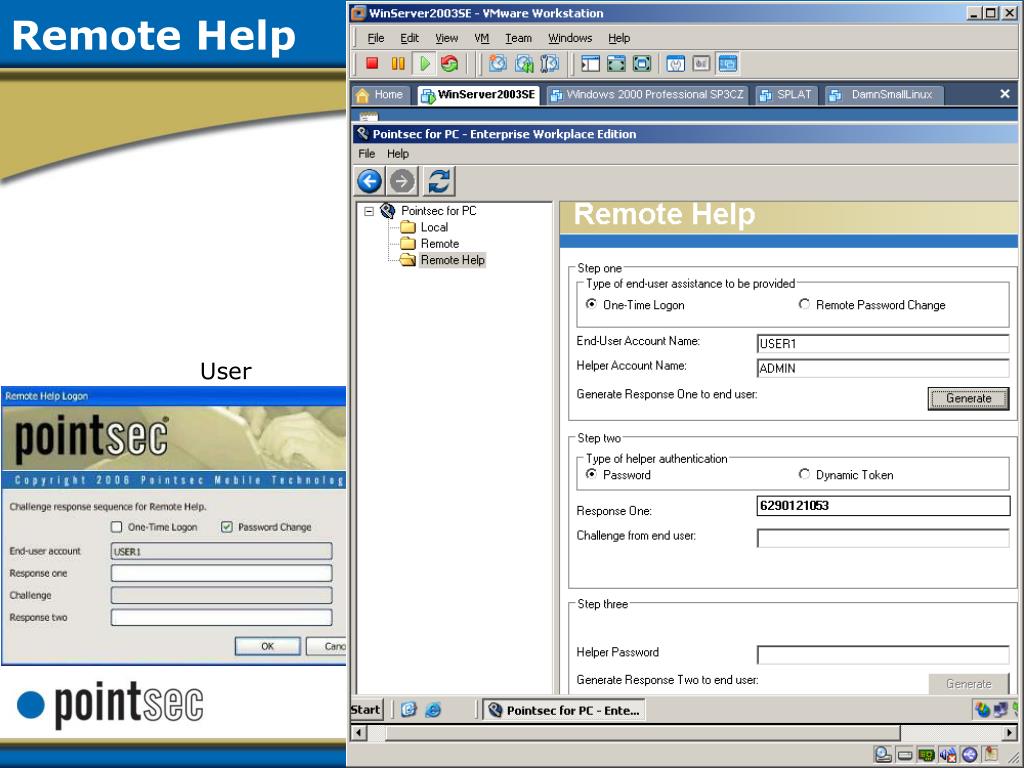Open the Pointsec File menu

coord(367,153)
